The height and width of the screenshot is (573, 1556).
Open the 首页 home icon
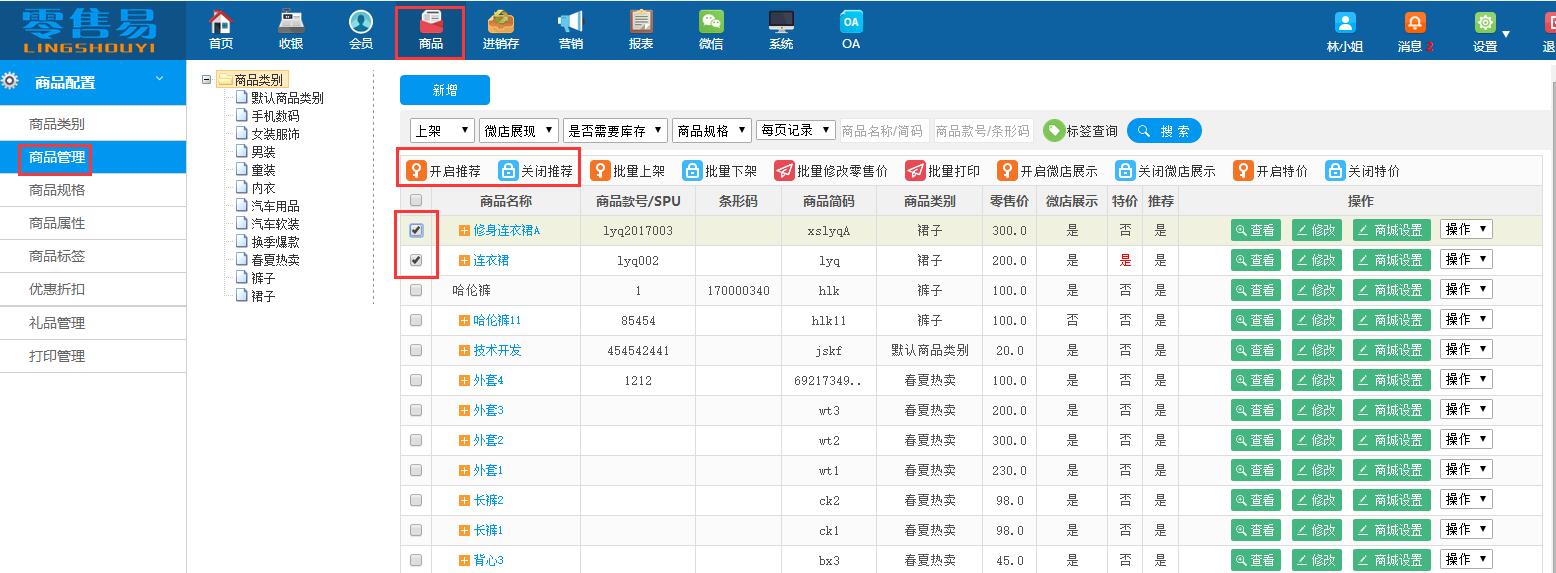pyautogui.click(x=221, y=24)
